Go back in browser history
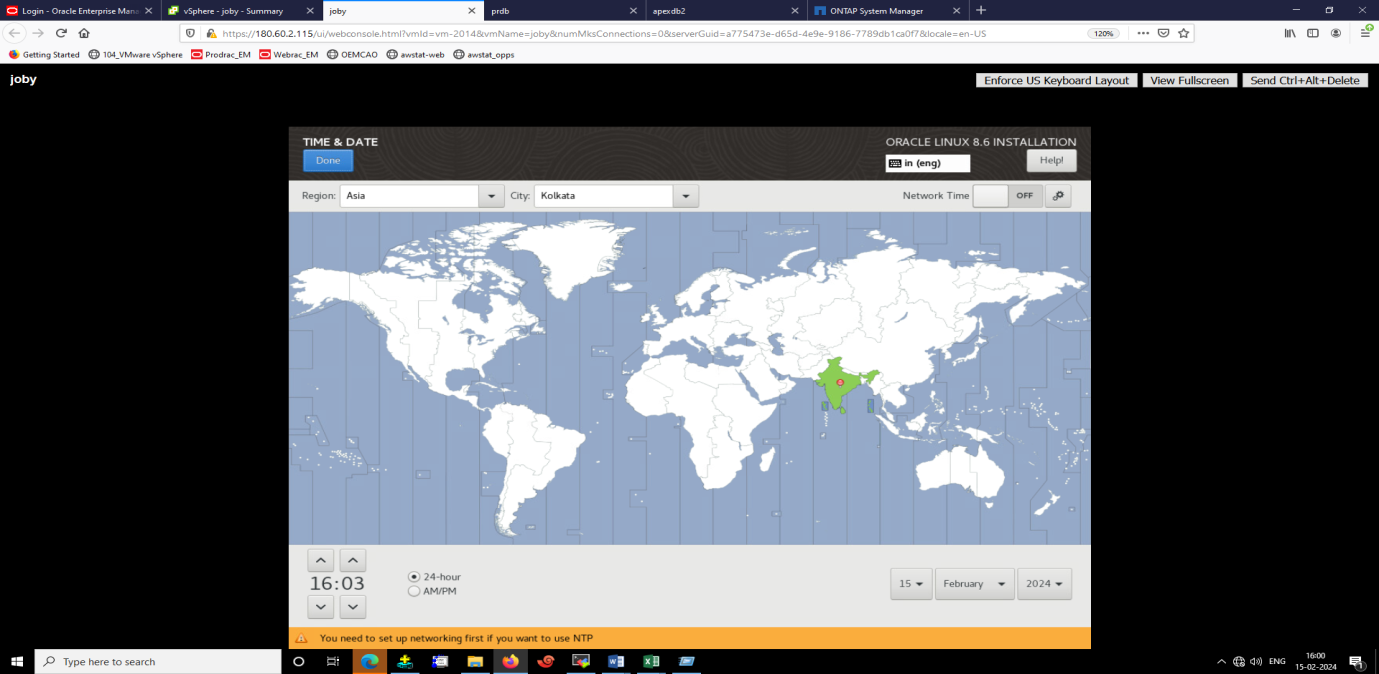Viewport: 1379px width, 674px height. pyautogui.click(x=15, y=33)
